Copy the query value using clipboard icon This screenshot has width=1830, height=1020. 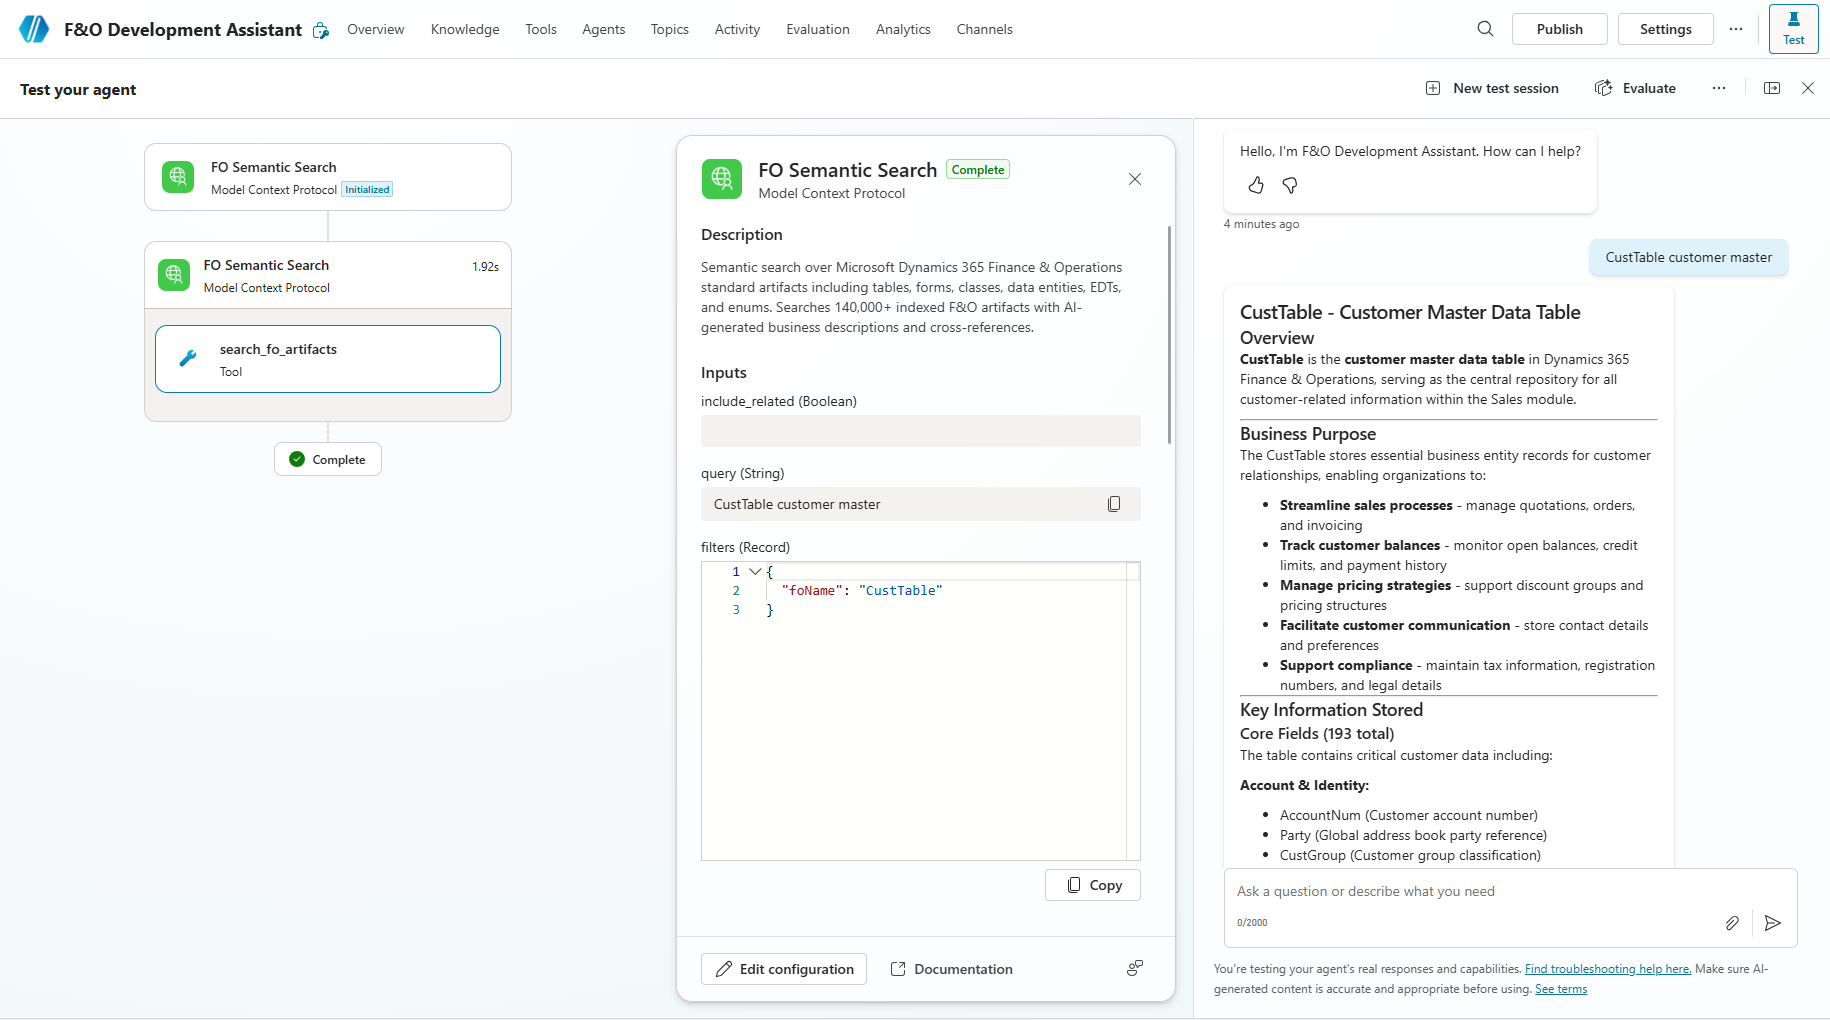pos(1114,504)
